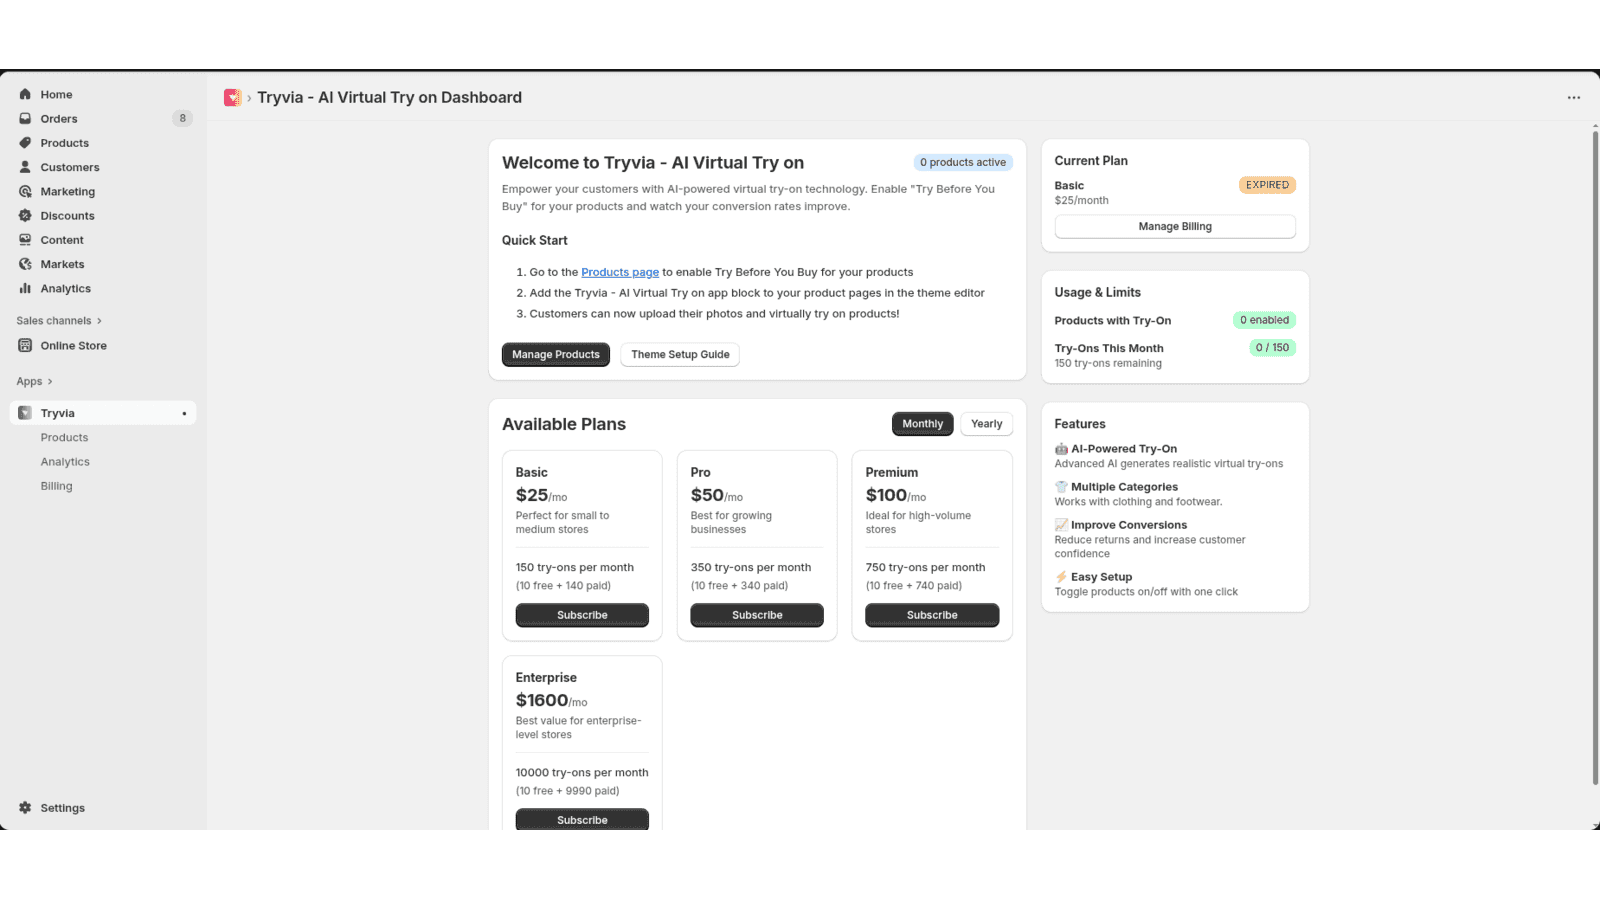Click Manage Billing button
The height and width of the screenshot is (900, 1600).
(1175, 227)
